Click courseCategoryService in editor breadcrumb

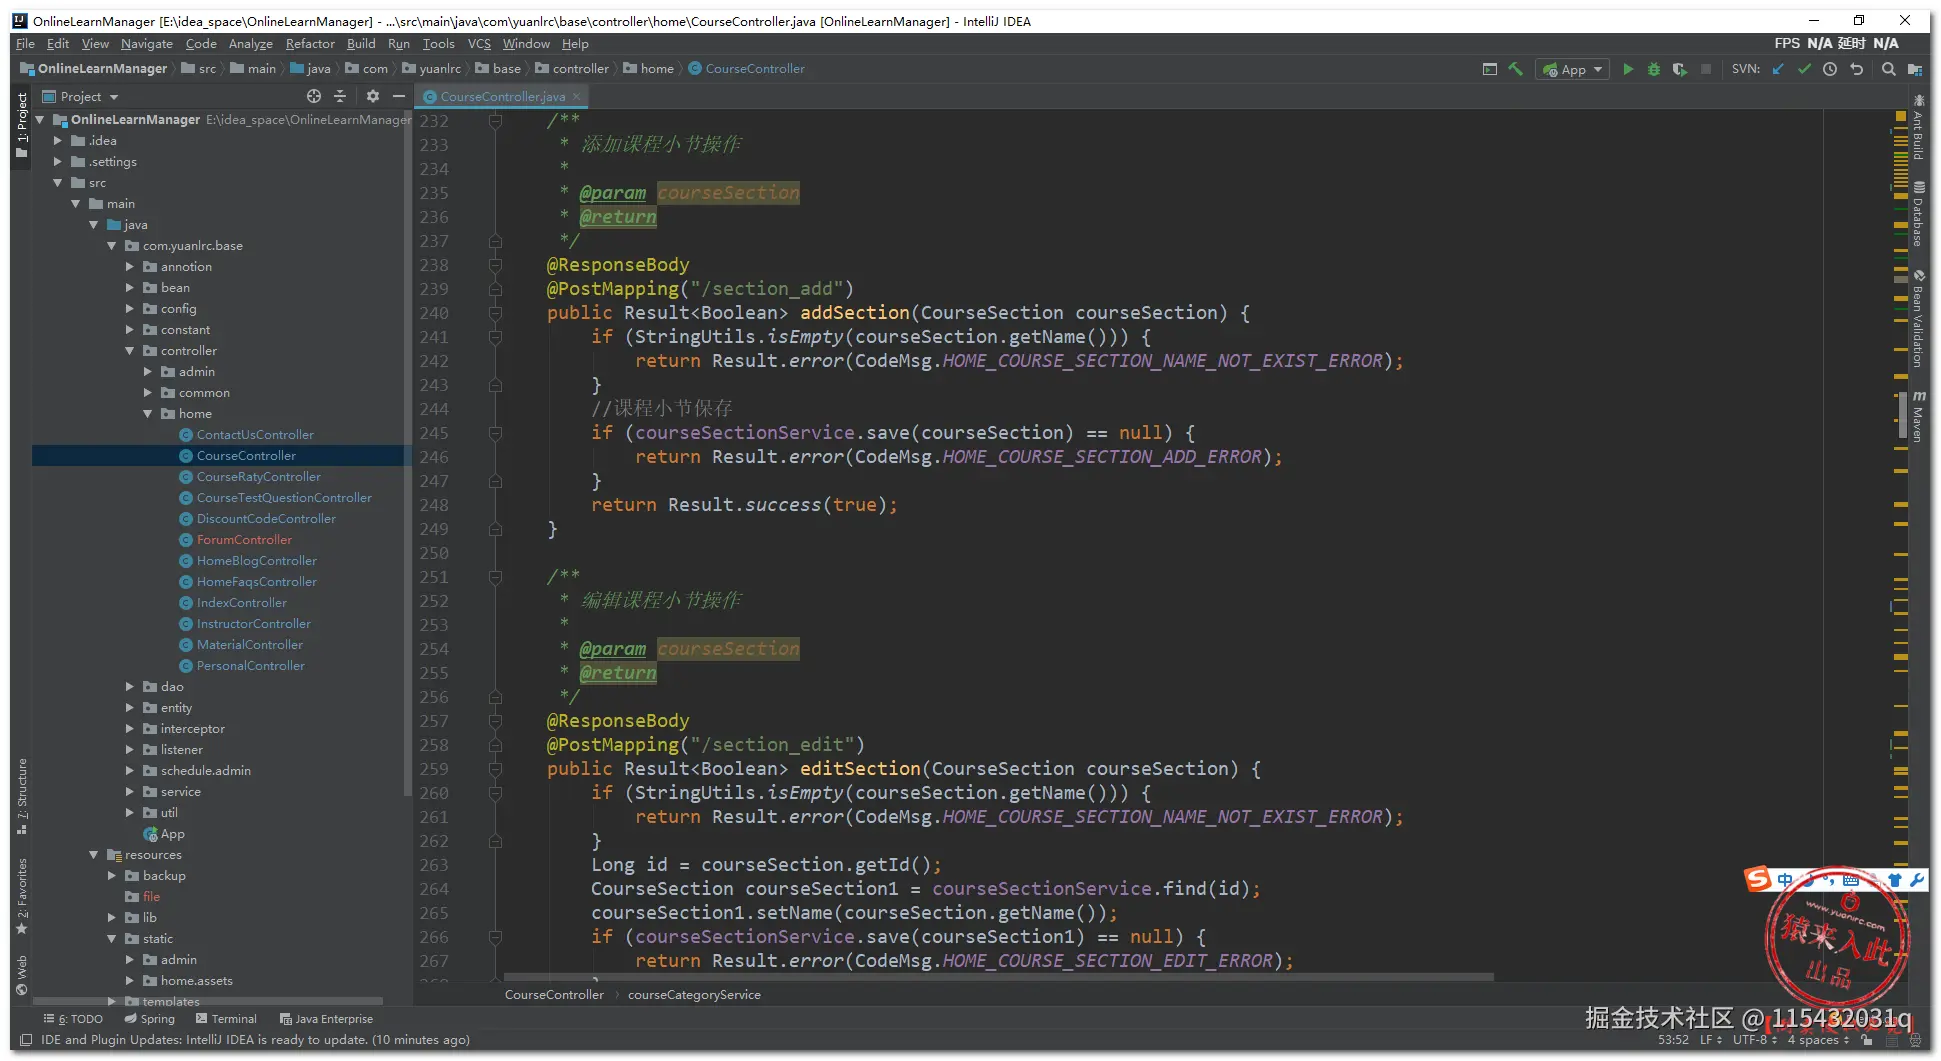click(694, 995)
